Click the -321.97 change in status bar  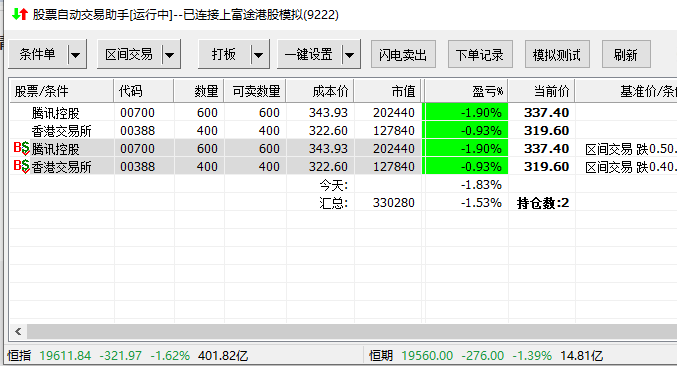tap(120, 356)
